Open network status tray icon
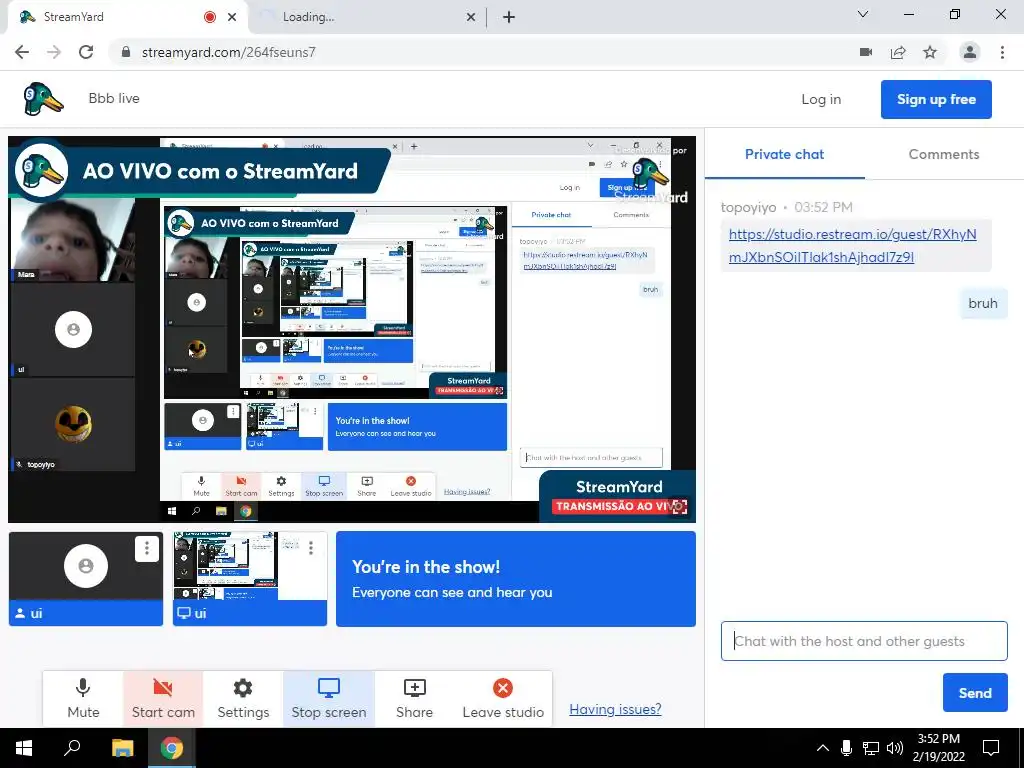Image resolution: width=1024 pixels, height=768 pixels. pos(871,748)
